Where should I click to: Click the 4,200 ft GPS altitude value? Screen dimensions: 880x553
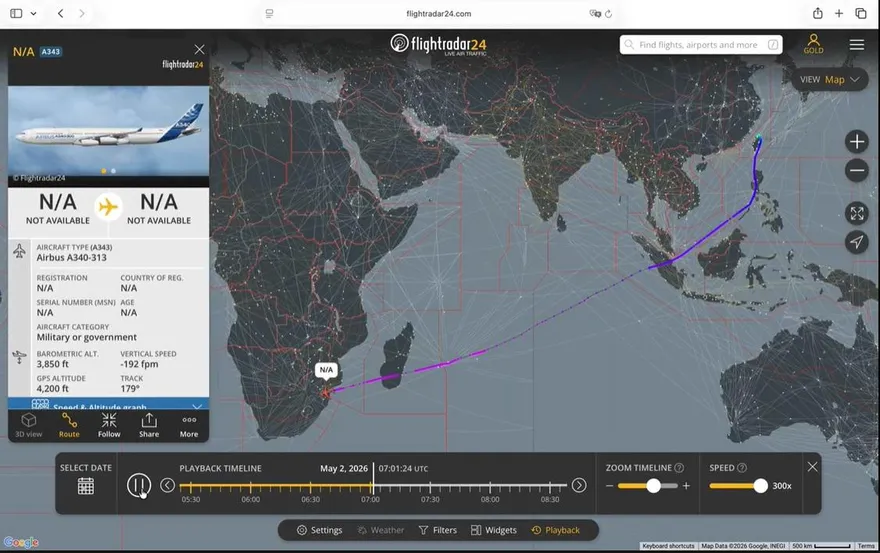53,389
